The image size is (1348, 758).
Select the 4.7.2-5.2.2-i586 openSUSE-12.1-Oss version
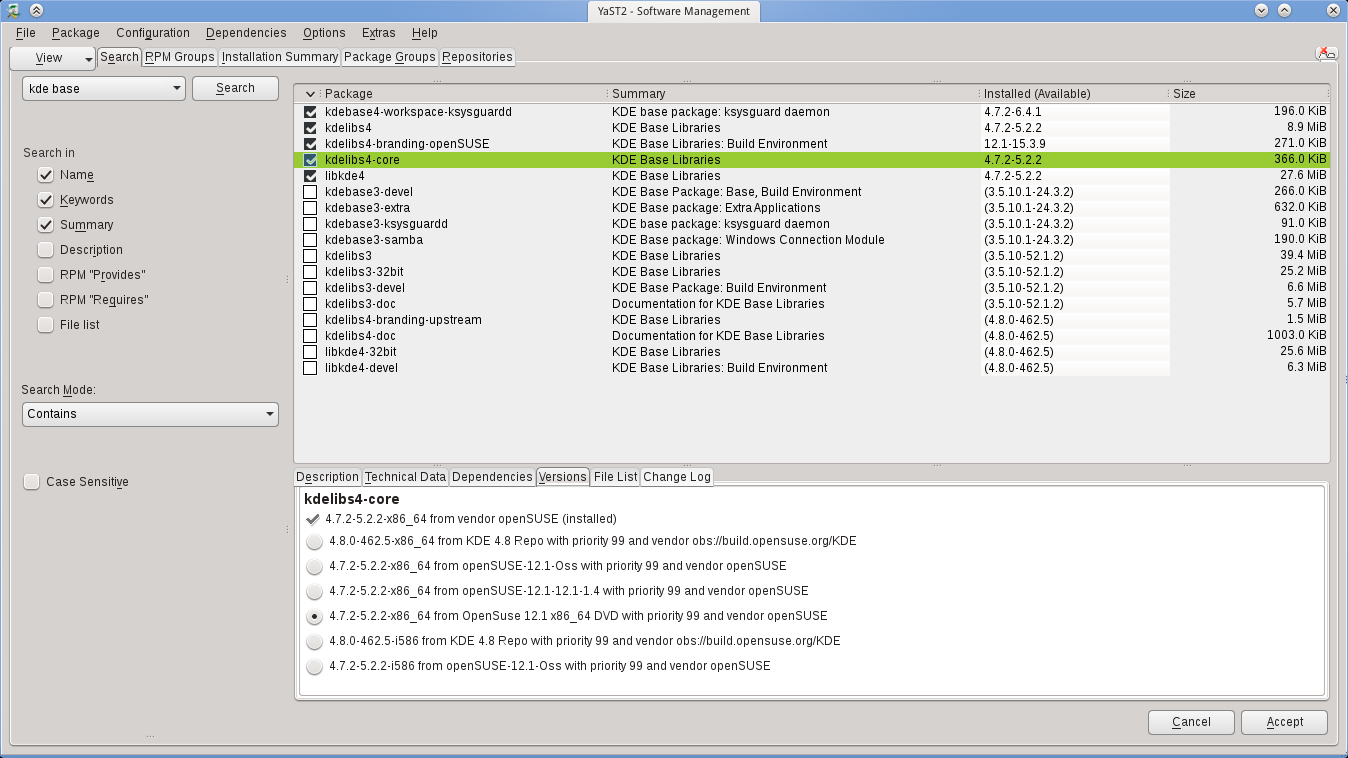pos(315,666)
